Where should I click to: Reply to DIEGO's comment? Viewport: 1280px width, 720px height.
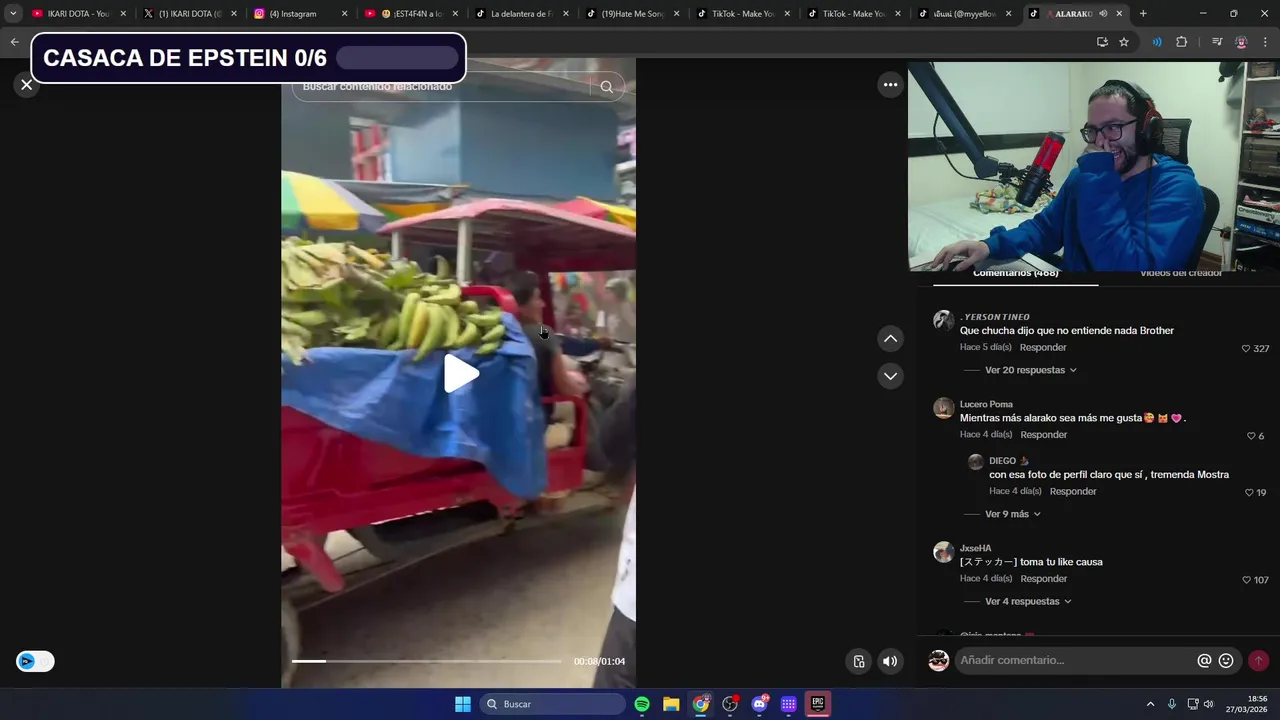tap(1073, 491)
